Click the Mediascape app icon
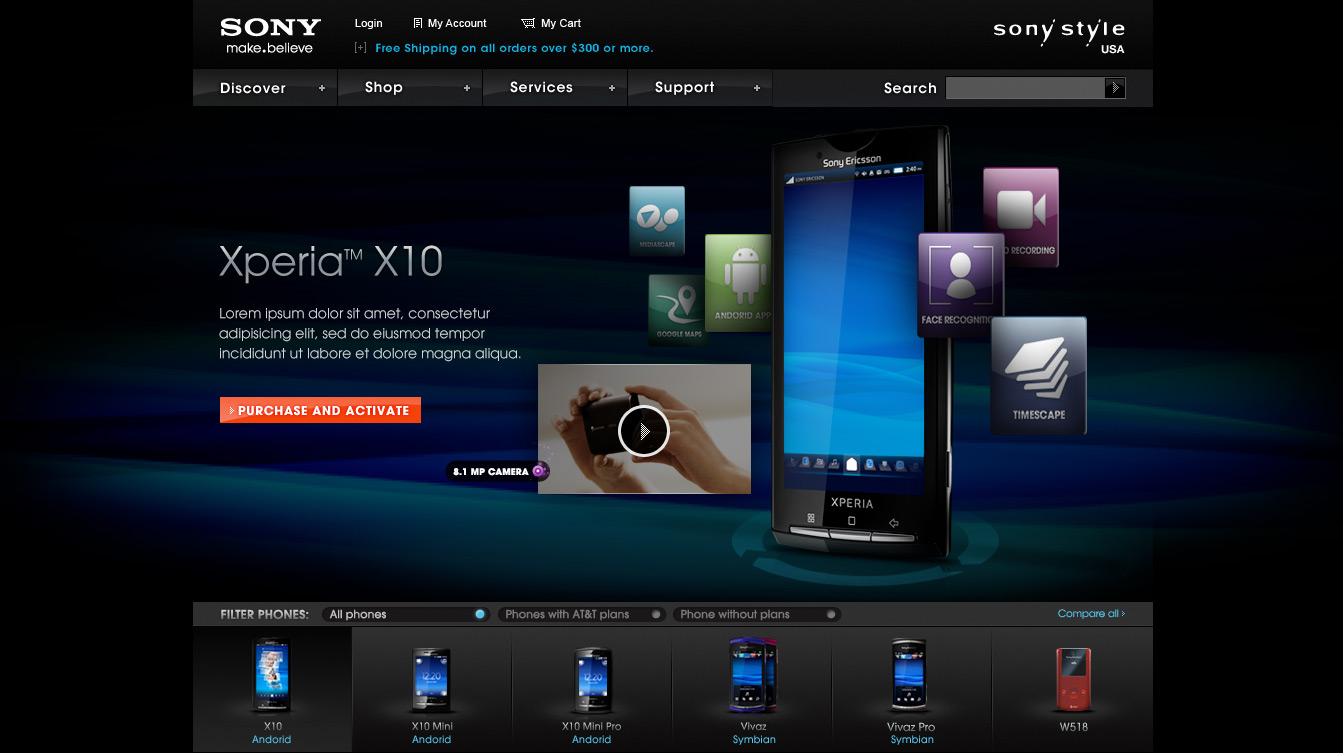 [x=657, y=219]
